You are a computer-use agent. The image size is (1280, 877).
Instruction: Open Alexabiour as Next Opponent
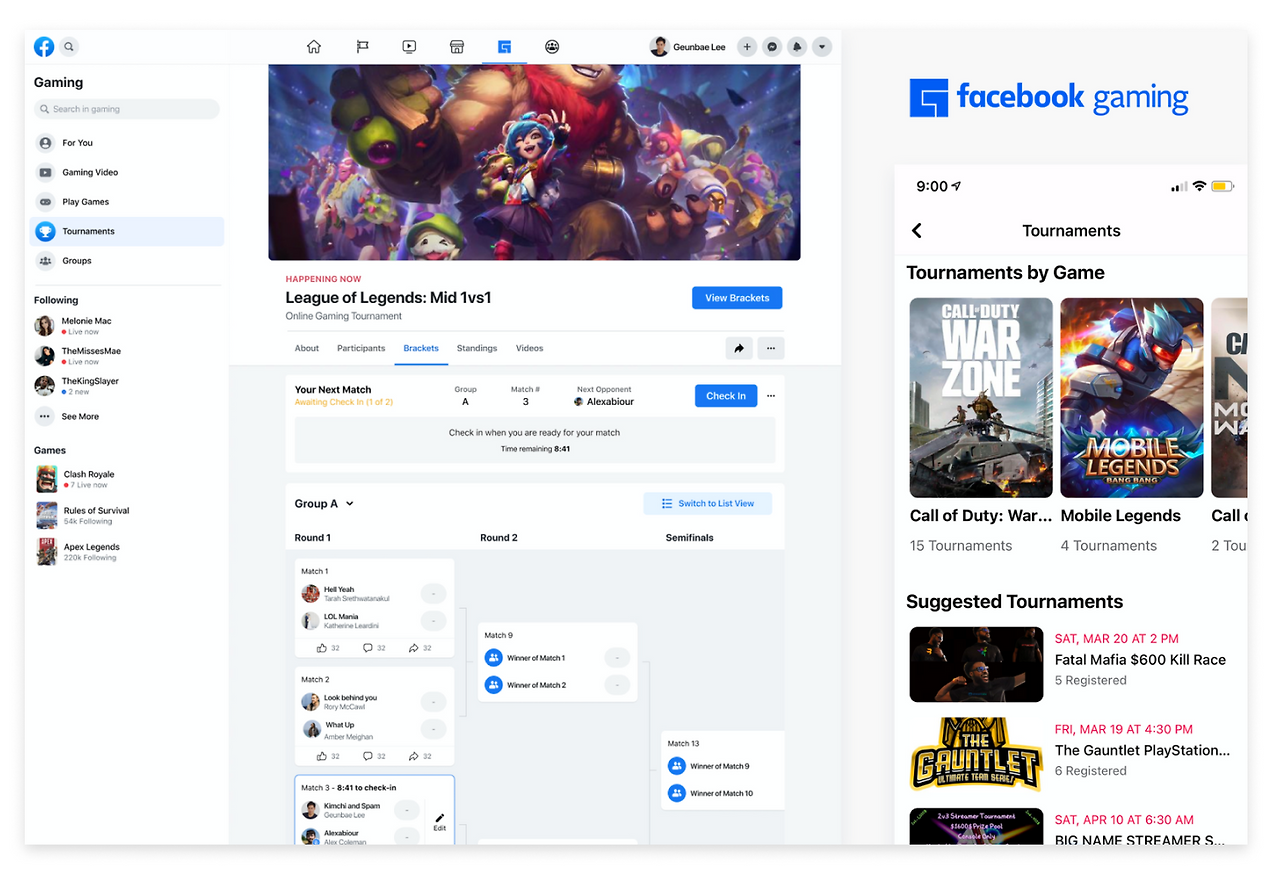click(x=604, y=402)
